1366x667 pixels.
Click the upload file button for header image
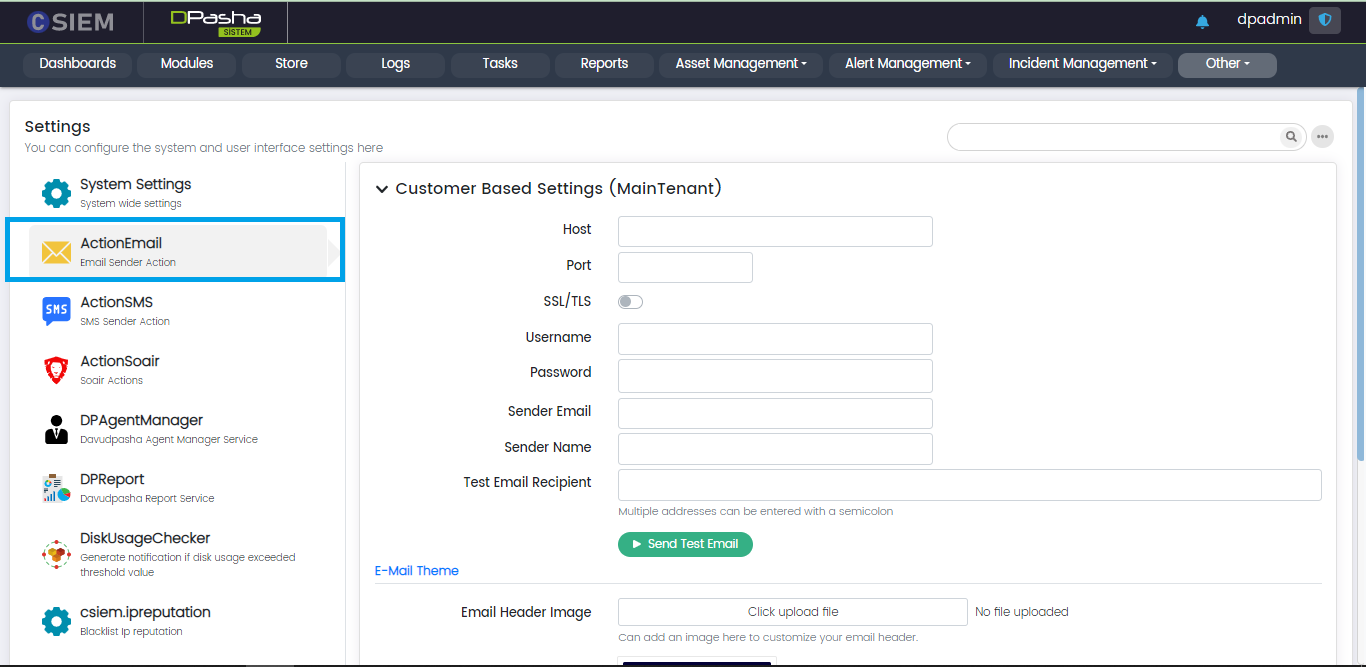click(x=792, y=612)
